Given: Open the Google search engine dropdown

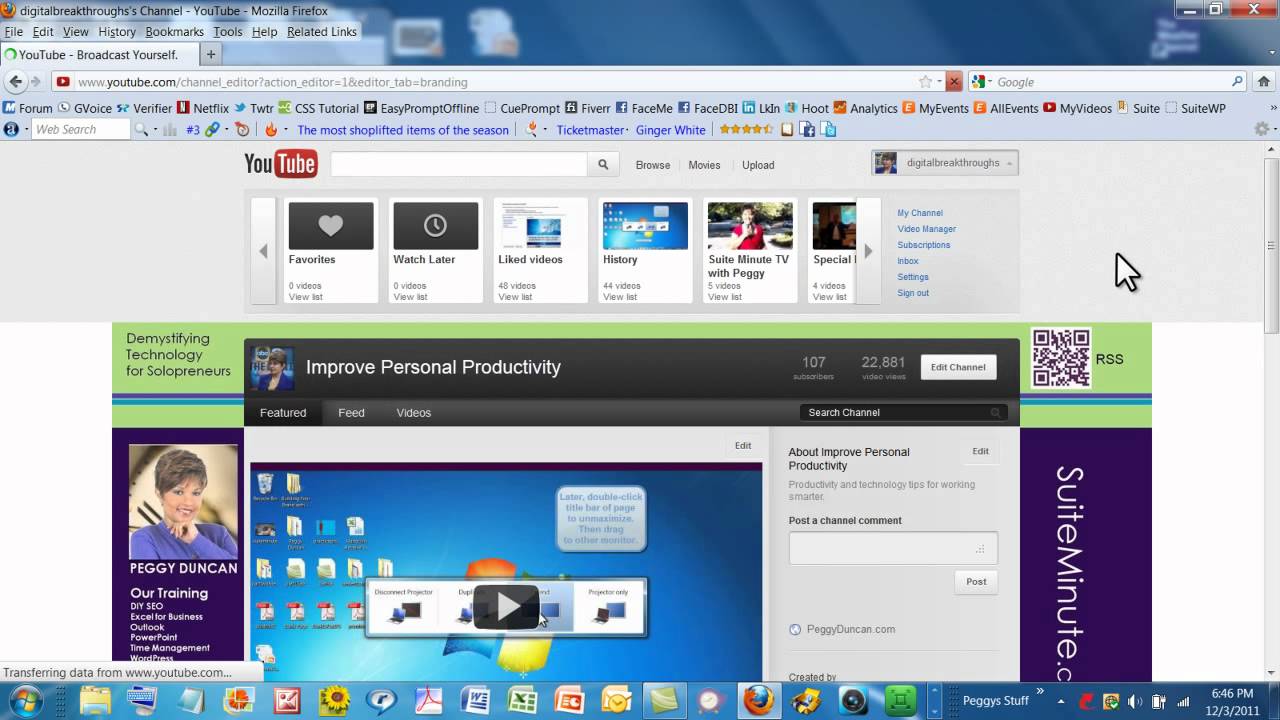Looking at the screenshot, I should [981, 82].
